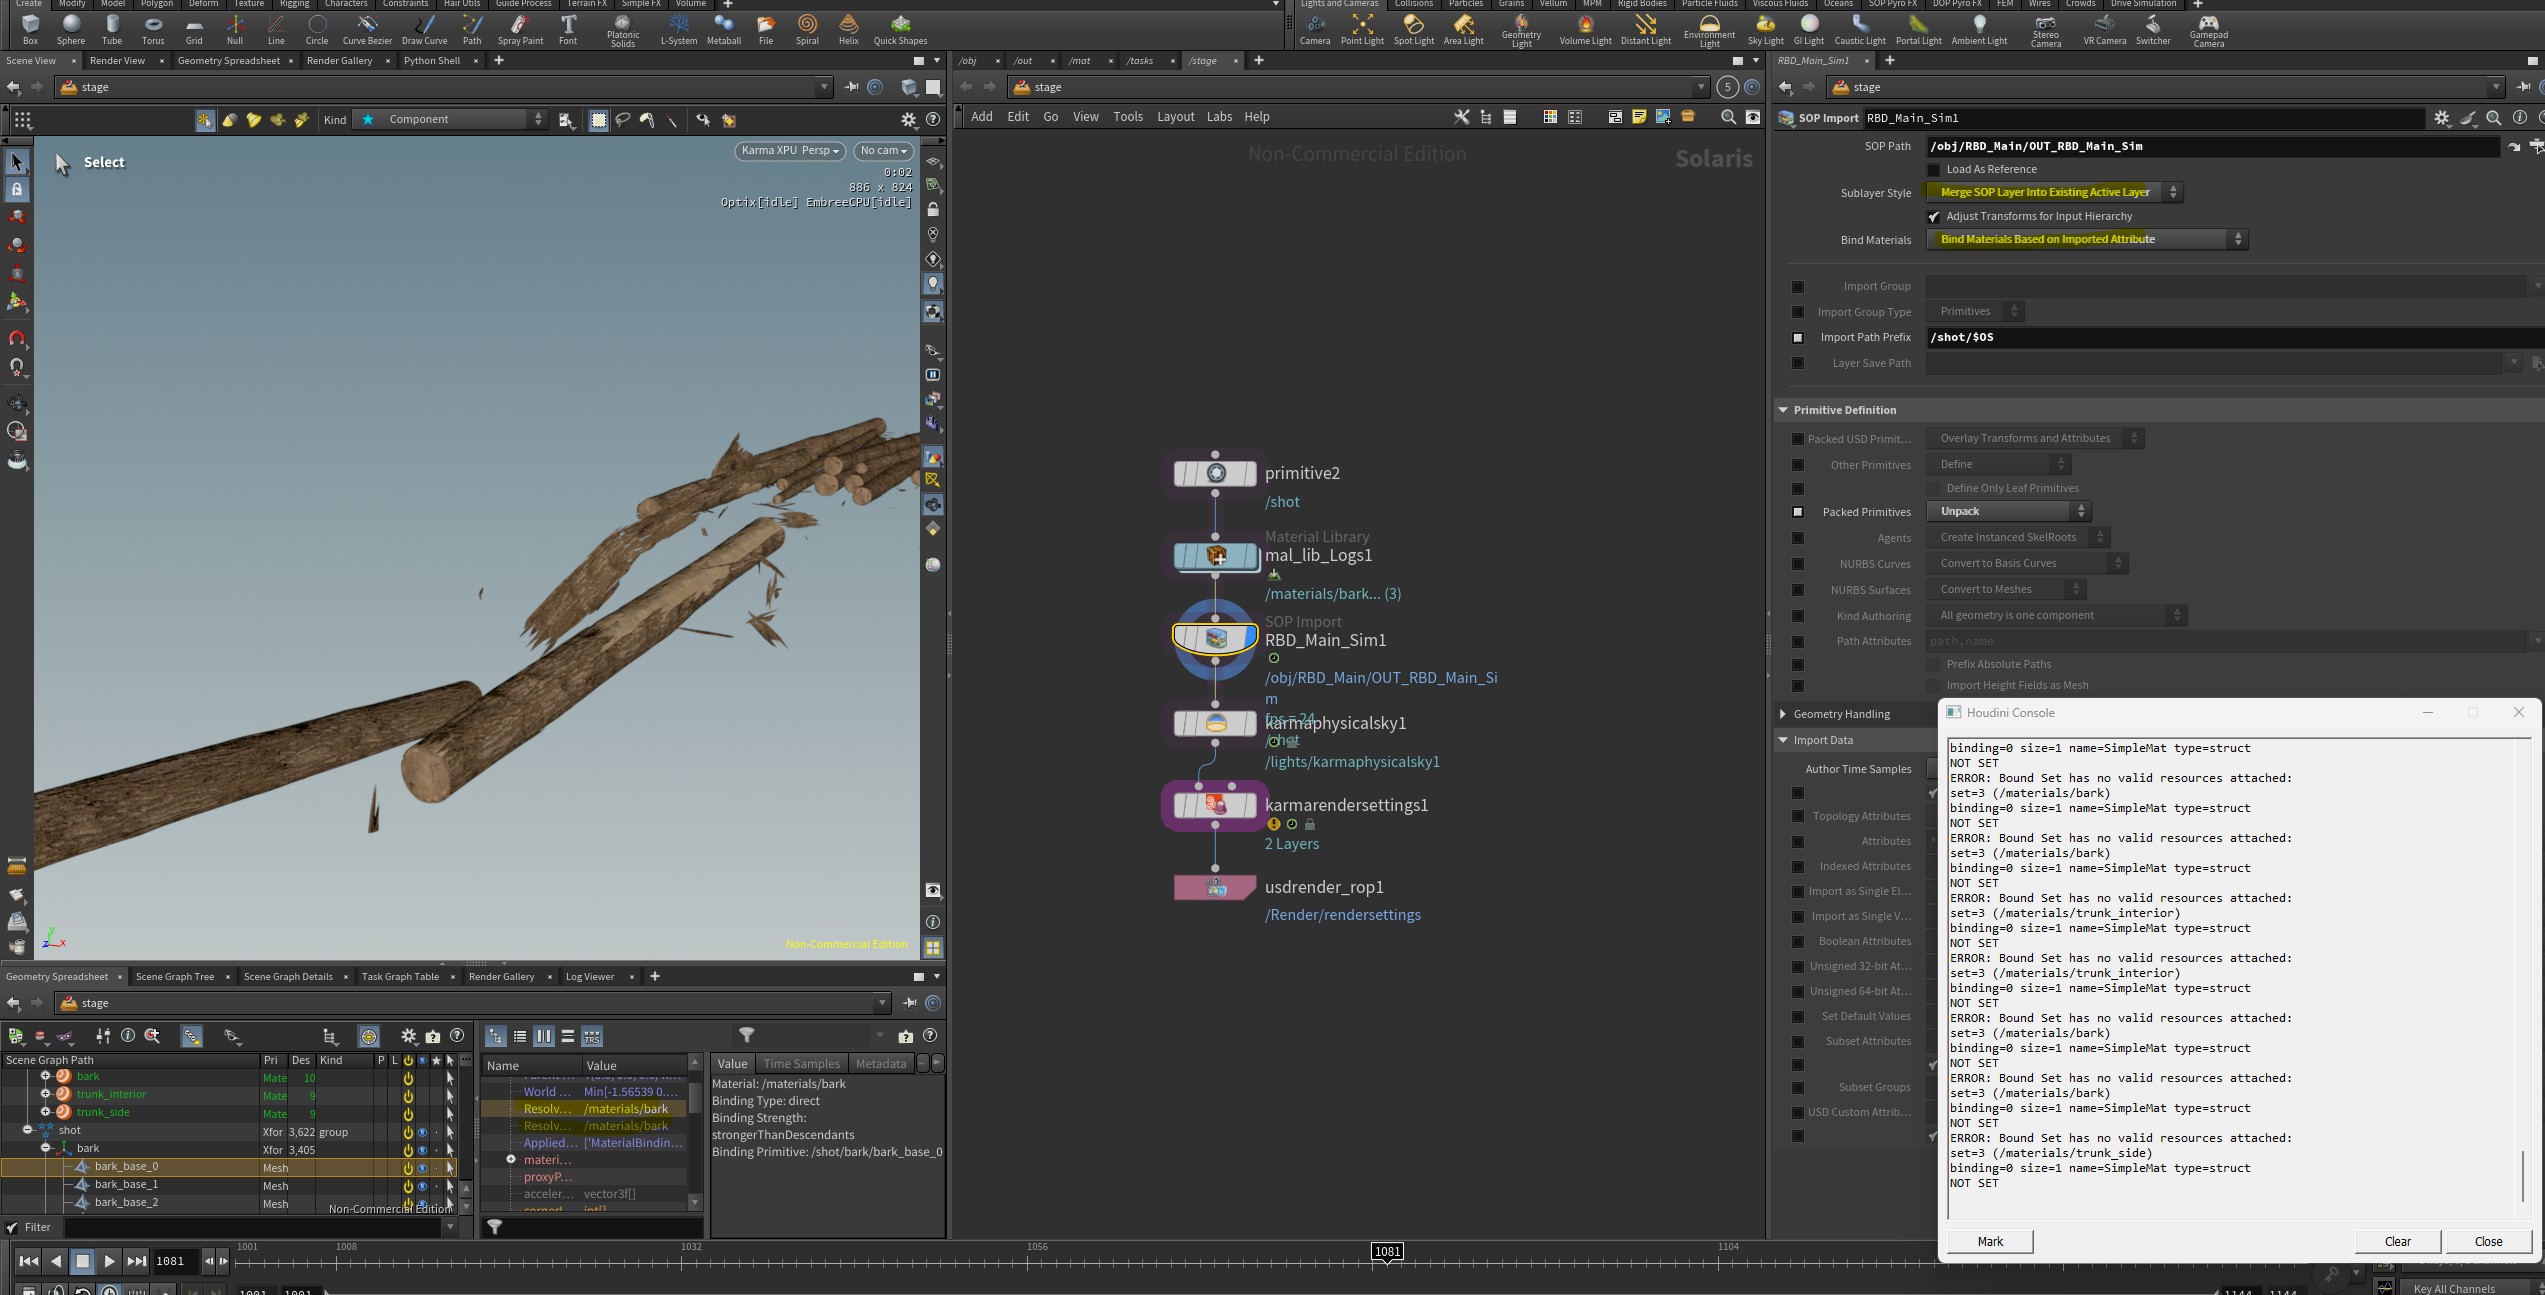Select the Platonic Solids shelf tool
Viewport: 2545px width, 1295px height.
pos(622,29)
